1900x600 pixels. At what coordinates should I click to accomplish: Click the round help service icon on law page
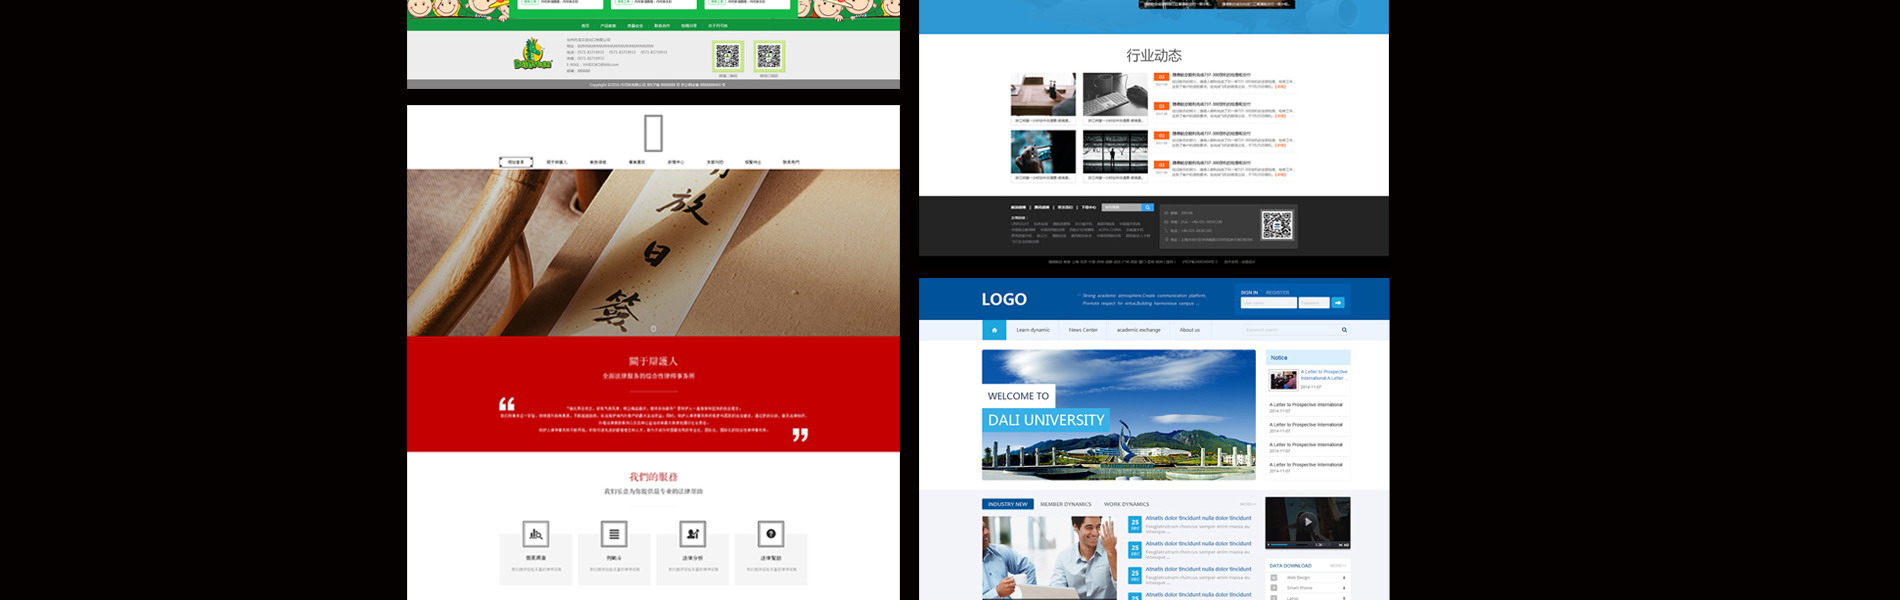[x=770, y=534]
